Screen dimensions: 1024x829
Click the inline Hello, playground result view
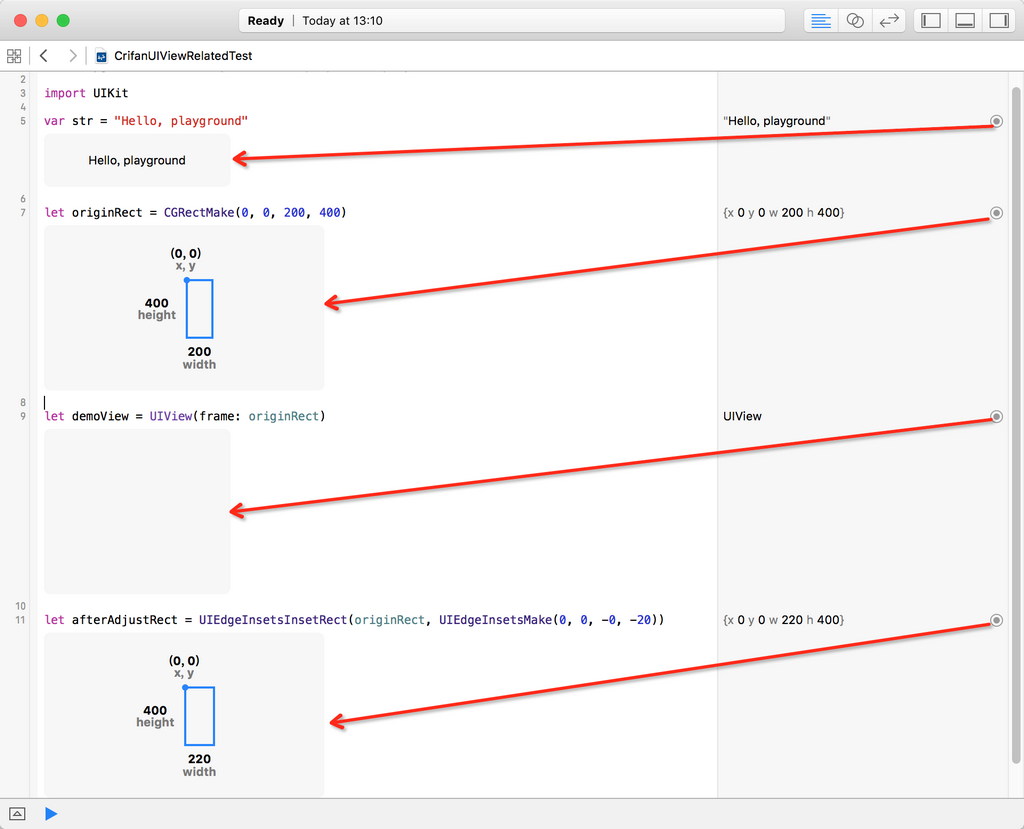pyautogui.click(x=137, y=160)
